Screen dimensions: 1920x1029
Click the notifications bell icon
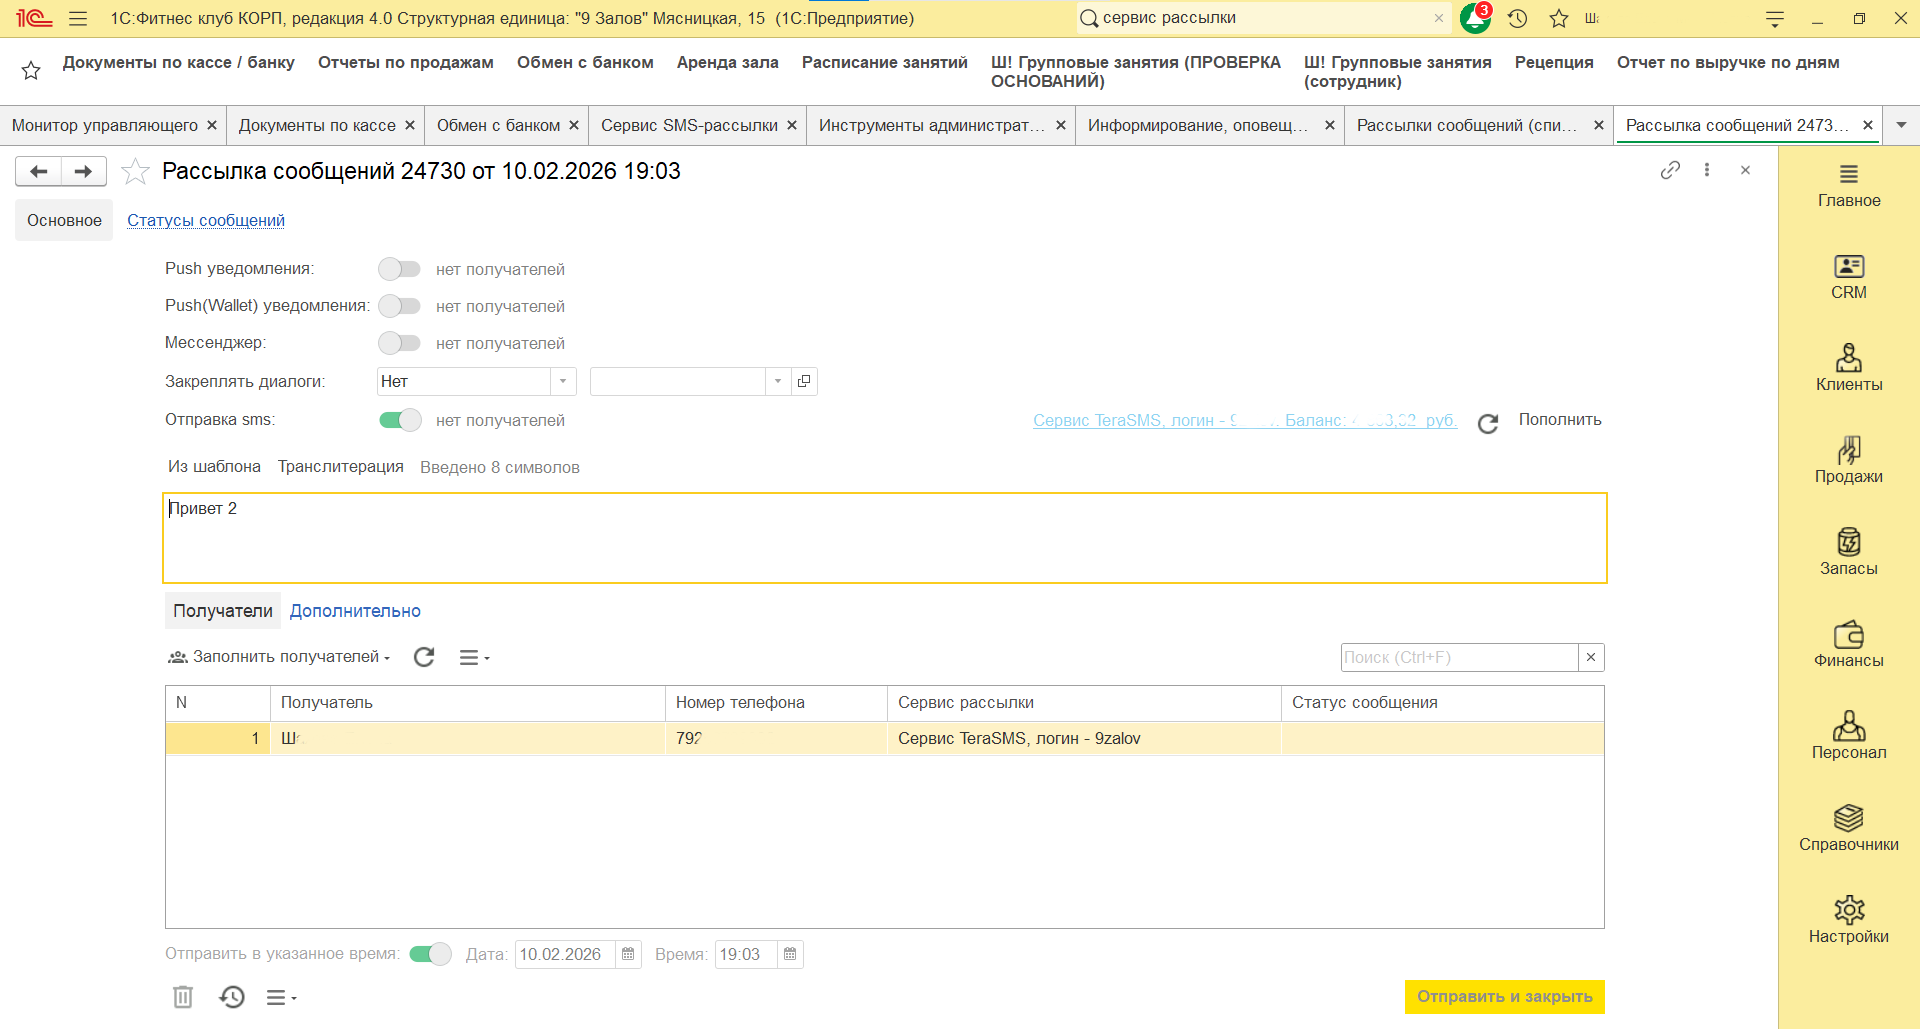[1474, 18]
